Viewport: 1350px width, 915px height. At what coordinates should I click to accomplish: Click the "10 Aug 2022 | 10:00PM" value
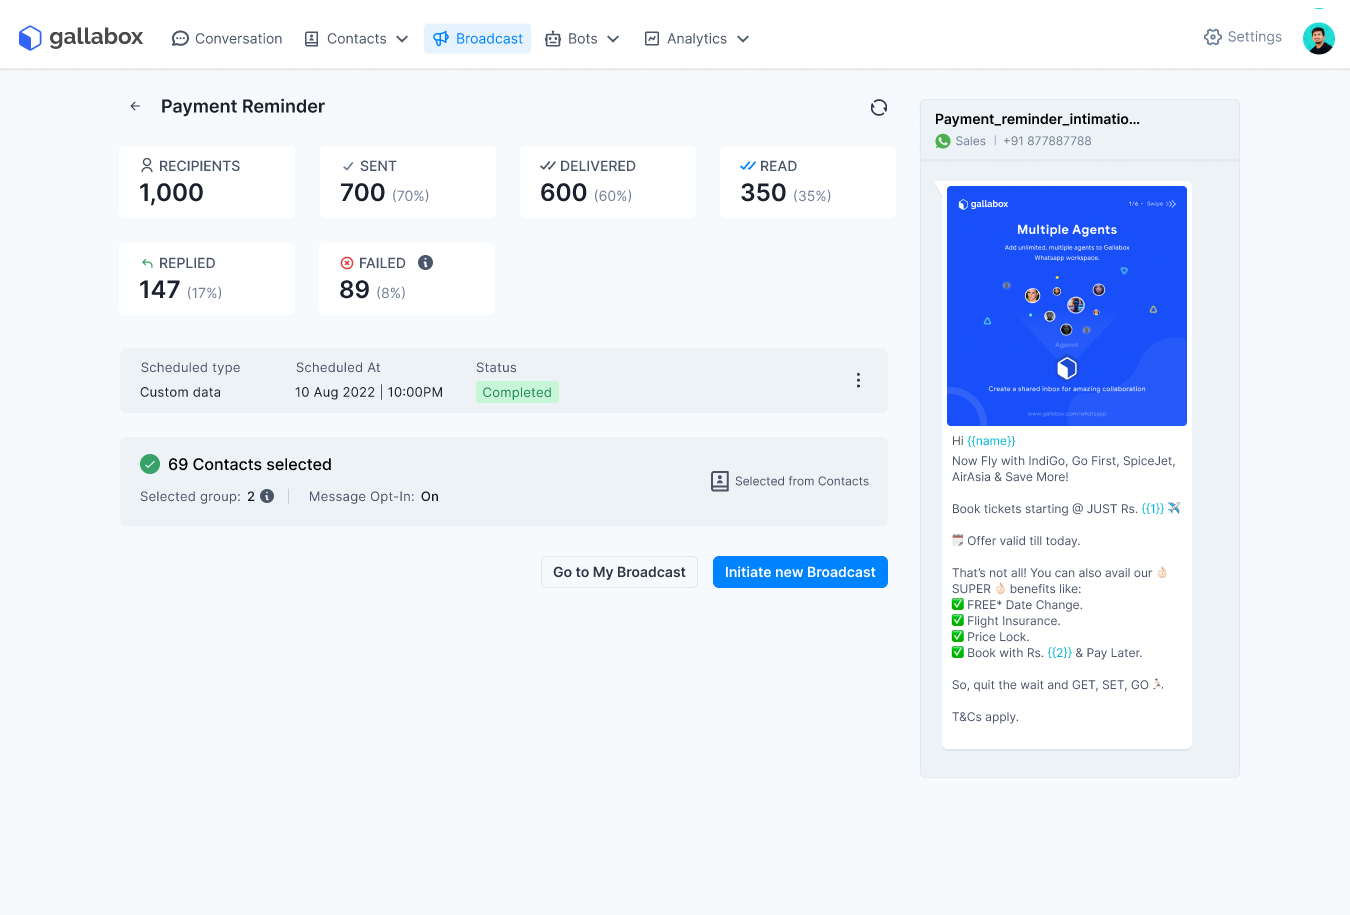(x=369, y=392)
